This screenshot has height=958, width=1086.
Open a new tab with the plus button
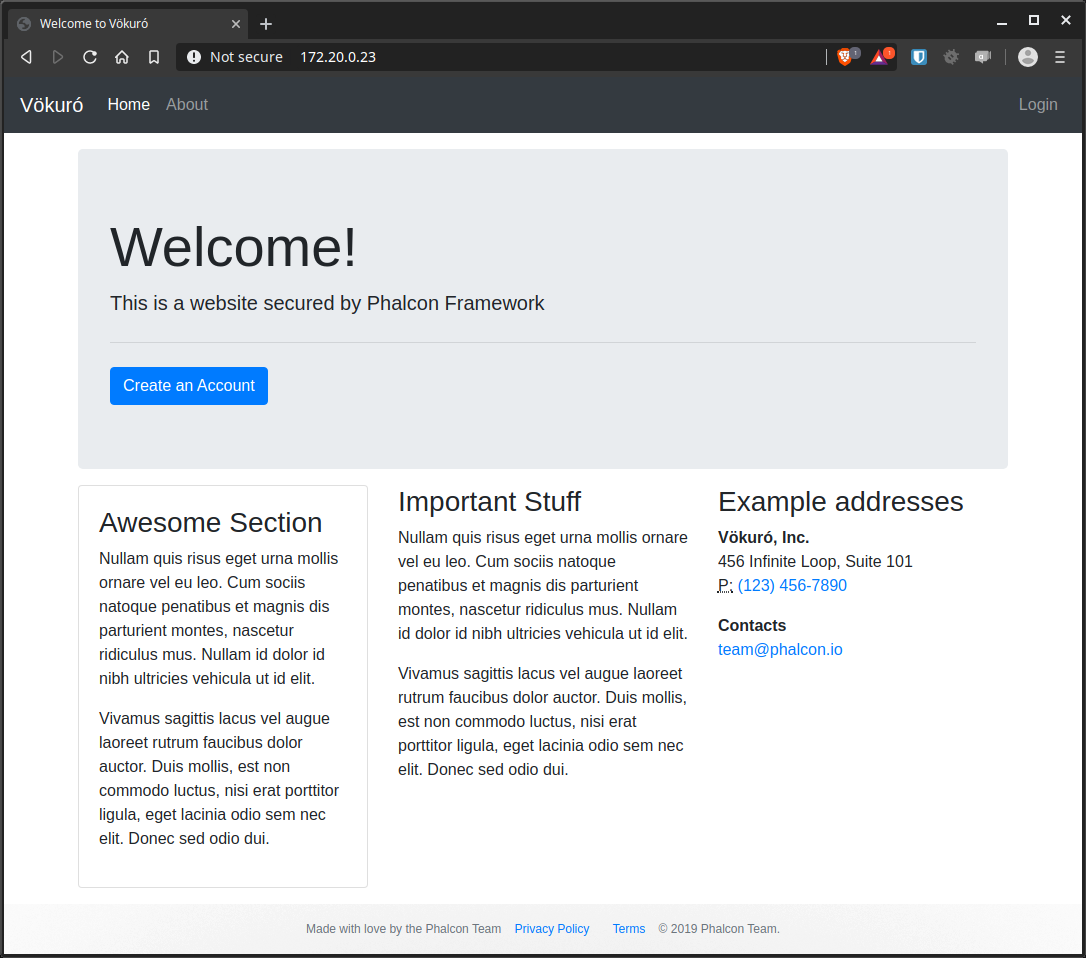pos(266,24)
